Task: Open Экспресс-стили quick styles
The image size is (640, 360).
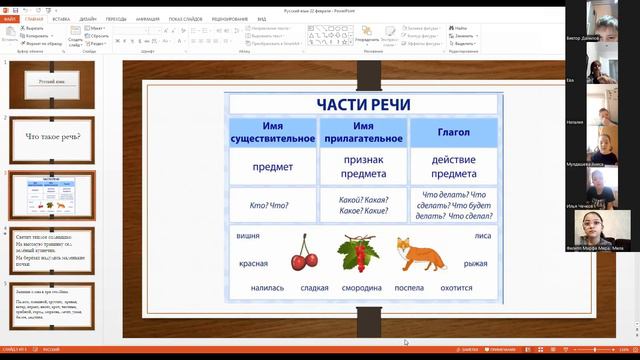Action: tap(389, 36)
